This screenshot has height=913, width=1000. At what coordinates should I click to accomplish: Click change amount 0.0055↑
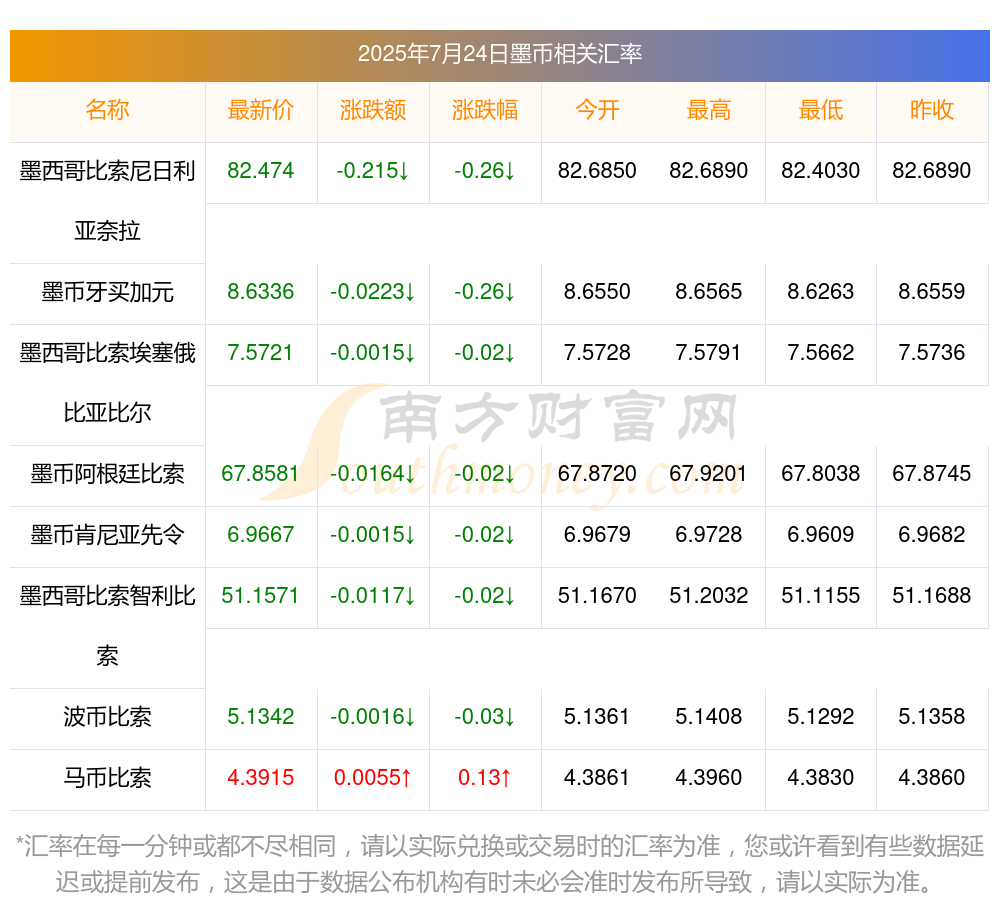tap(372, 778)
